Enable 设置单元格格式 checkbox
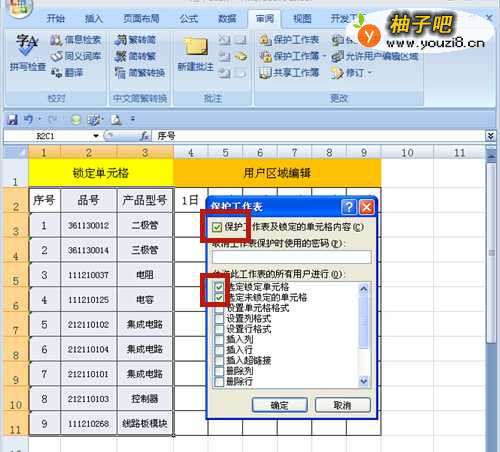Image resolution: width=500 pixels, height=452 pixels. (x=219, y=308)
